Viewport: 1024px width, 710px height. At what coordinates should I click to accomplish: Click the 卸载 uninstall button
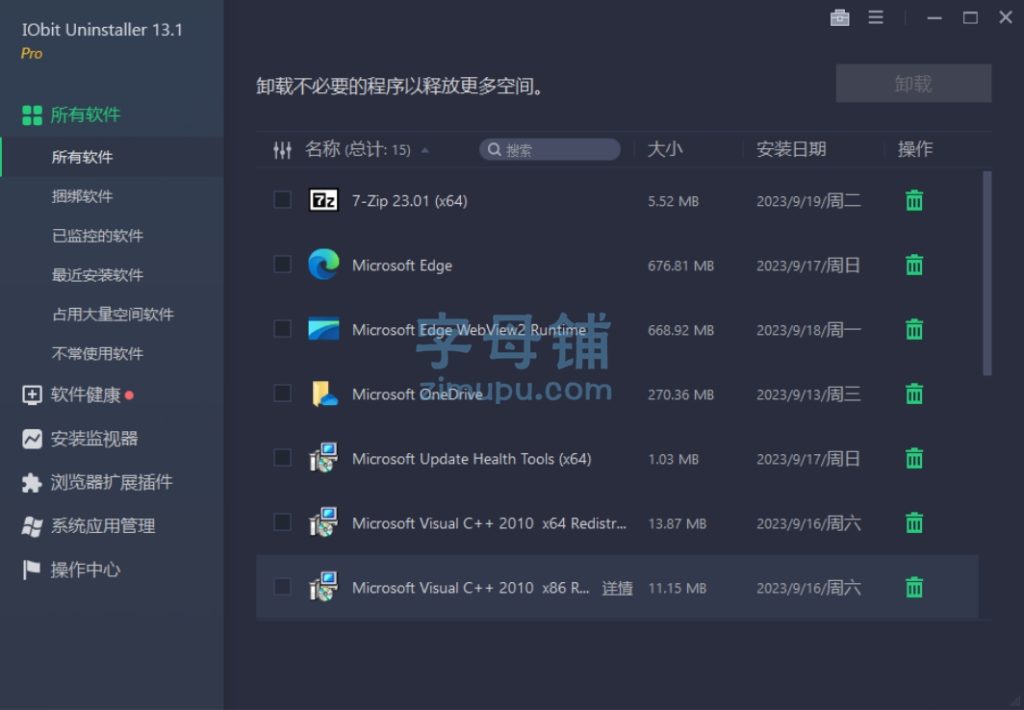pyautogui.click(x=913, y=83)
